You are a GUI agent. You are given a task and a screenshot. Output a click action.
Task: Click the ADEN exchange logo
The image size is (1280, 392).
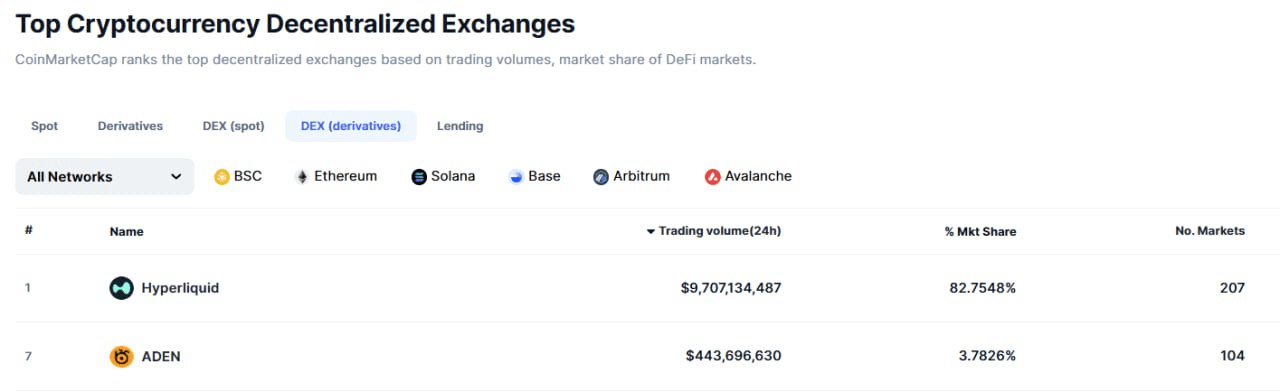pyautogui.click(x=121, y=356)
